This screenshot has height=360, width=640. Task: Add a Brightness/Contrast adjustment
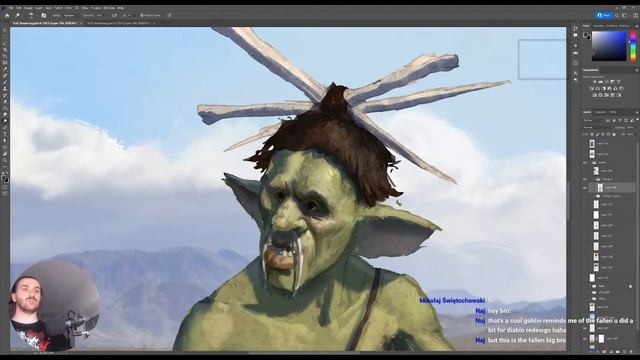pos(595,82)
